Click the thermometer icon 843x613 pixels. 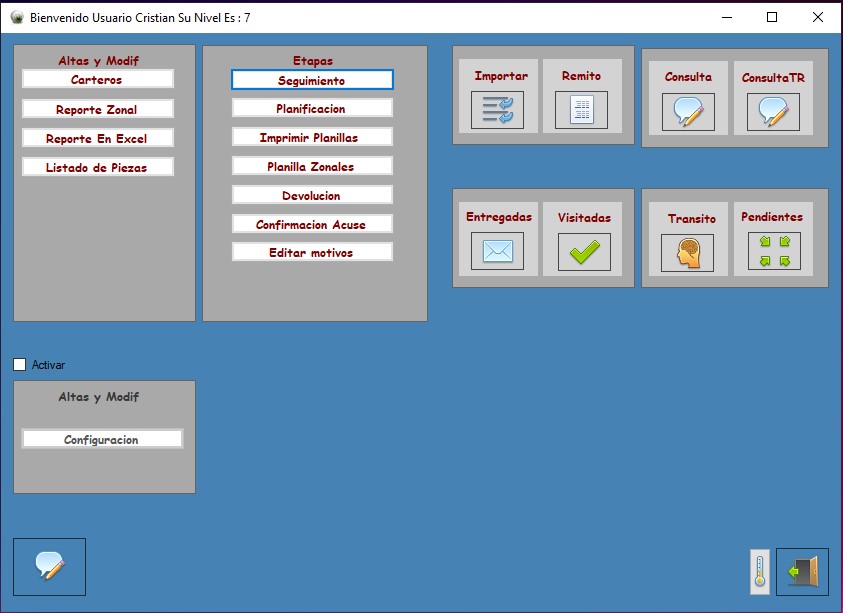[x=760, y=572]
